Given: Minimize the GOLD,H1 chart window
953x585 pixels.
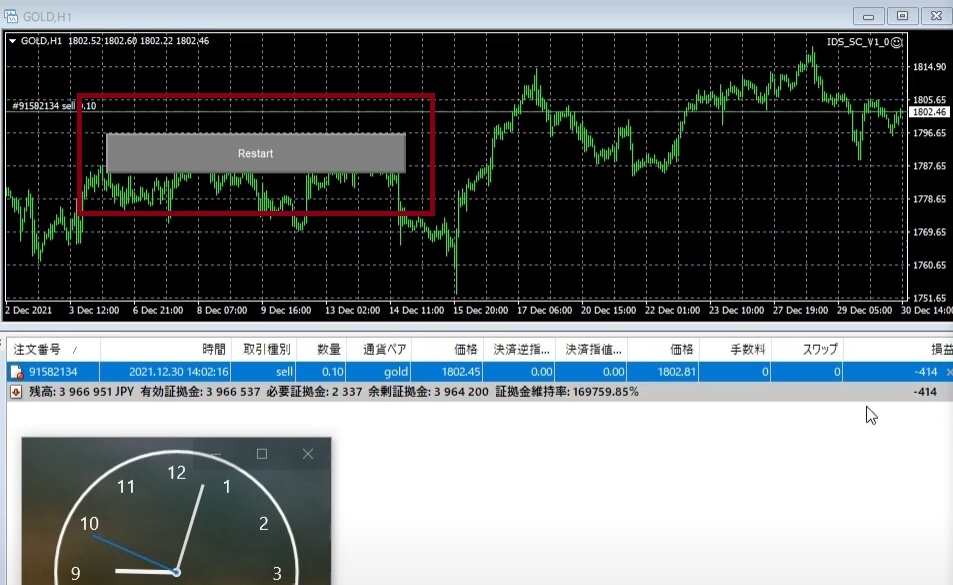Looking at the screenshot, I should (869, 16).
